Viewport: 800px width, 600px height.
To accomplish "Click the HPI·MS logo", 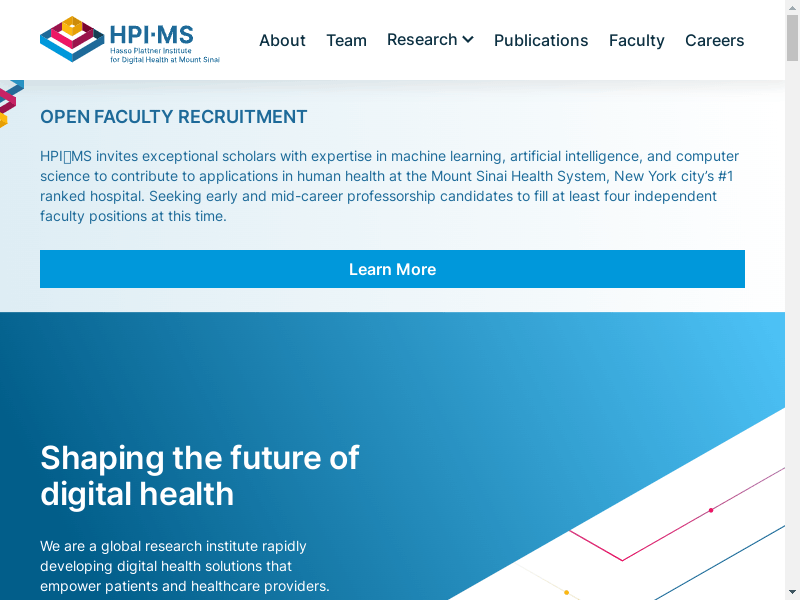I will (130, 40).
